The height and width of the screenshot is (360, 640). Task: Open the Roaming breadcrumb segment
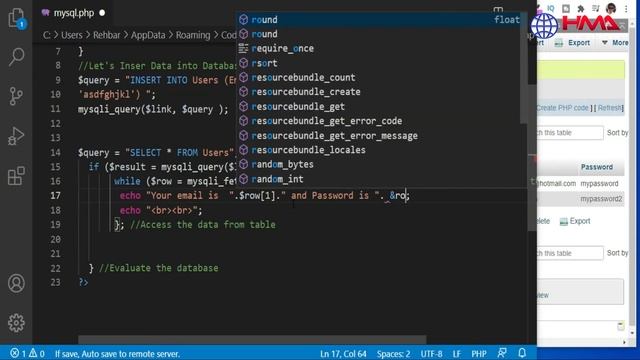pyautogui.click(x=193, y=35)
